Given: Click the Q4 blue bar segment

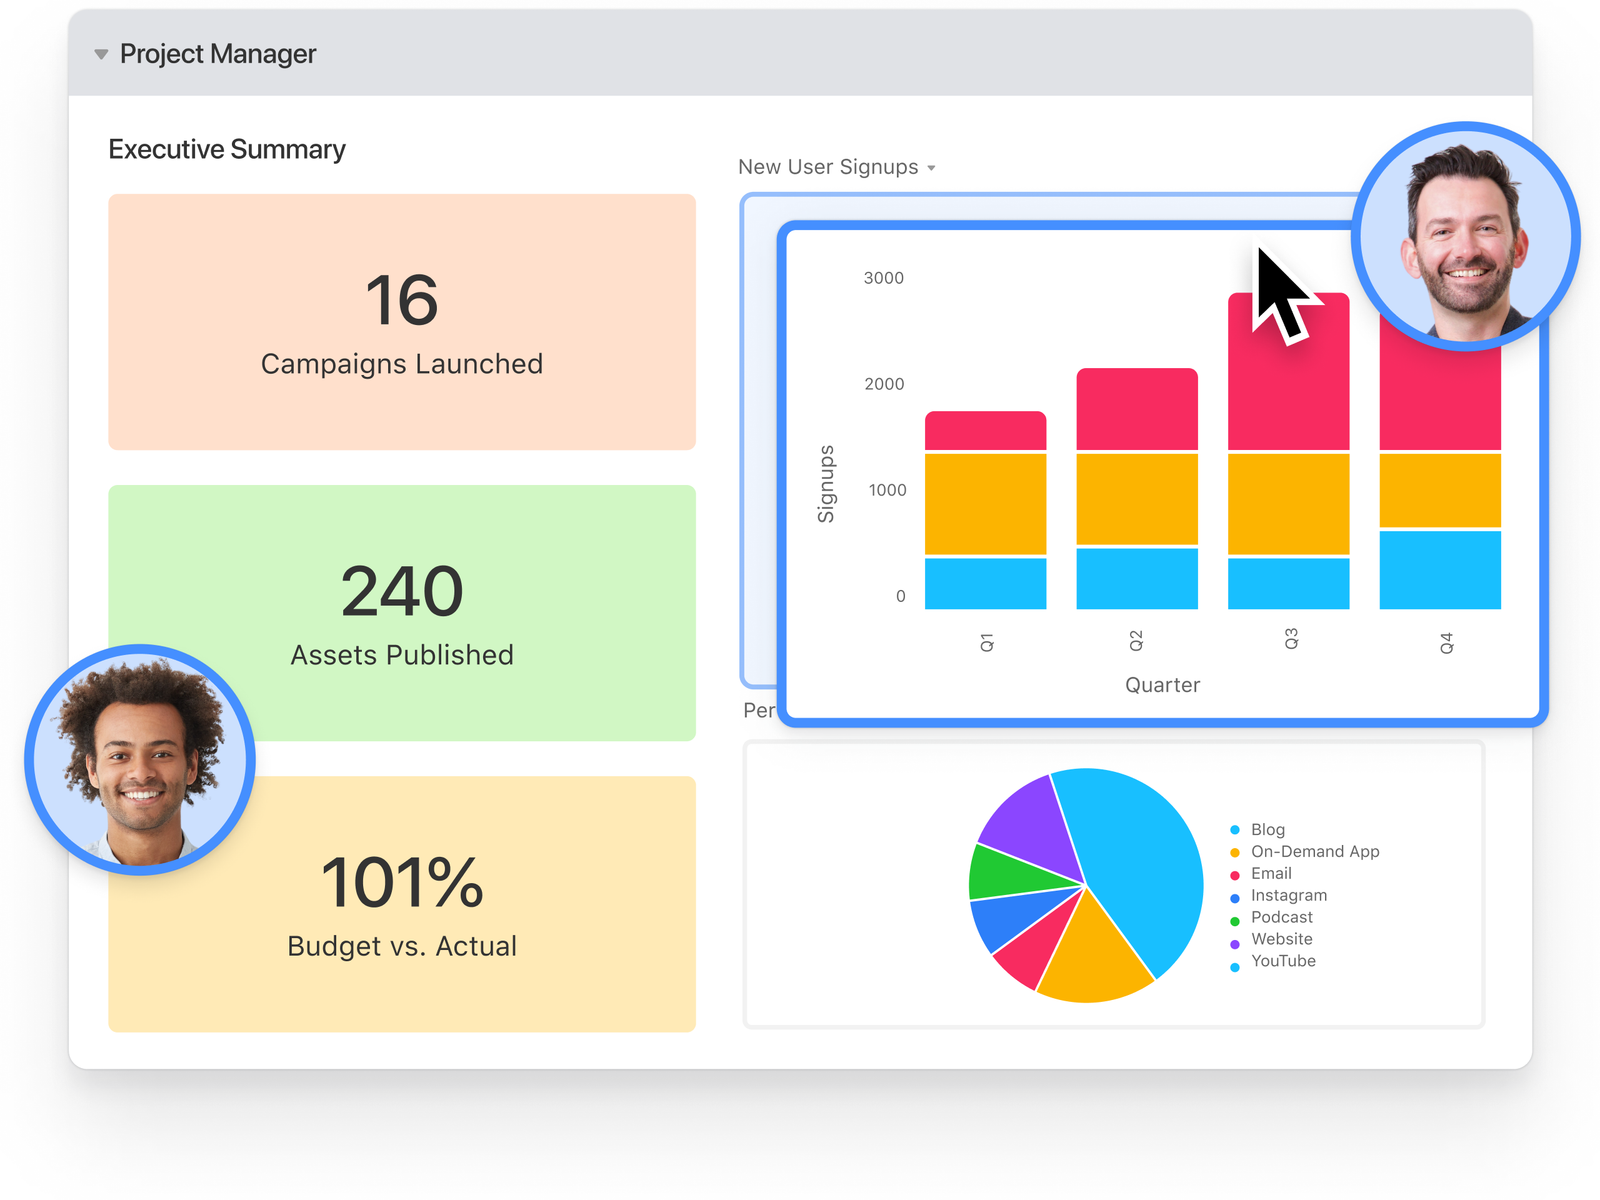Looking at the screenshot, I should pyautogui.click(x=1440, y=570).
